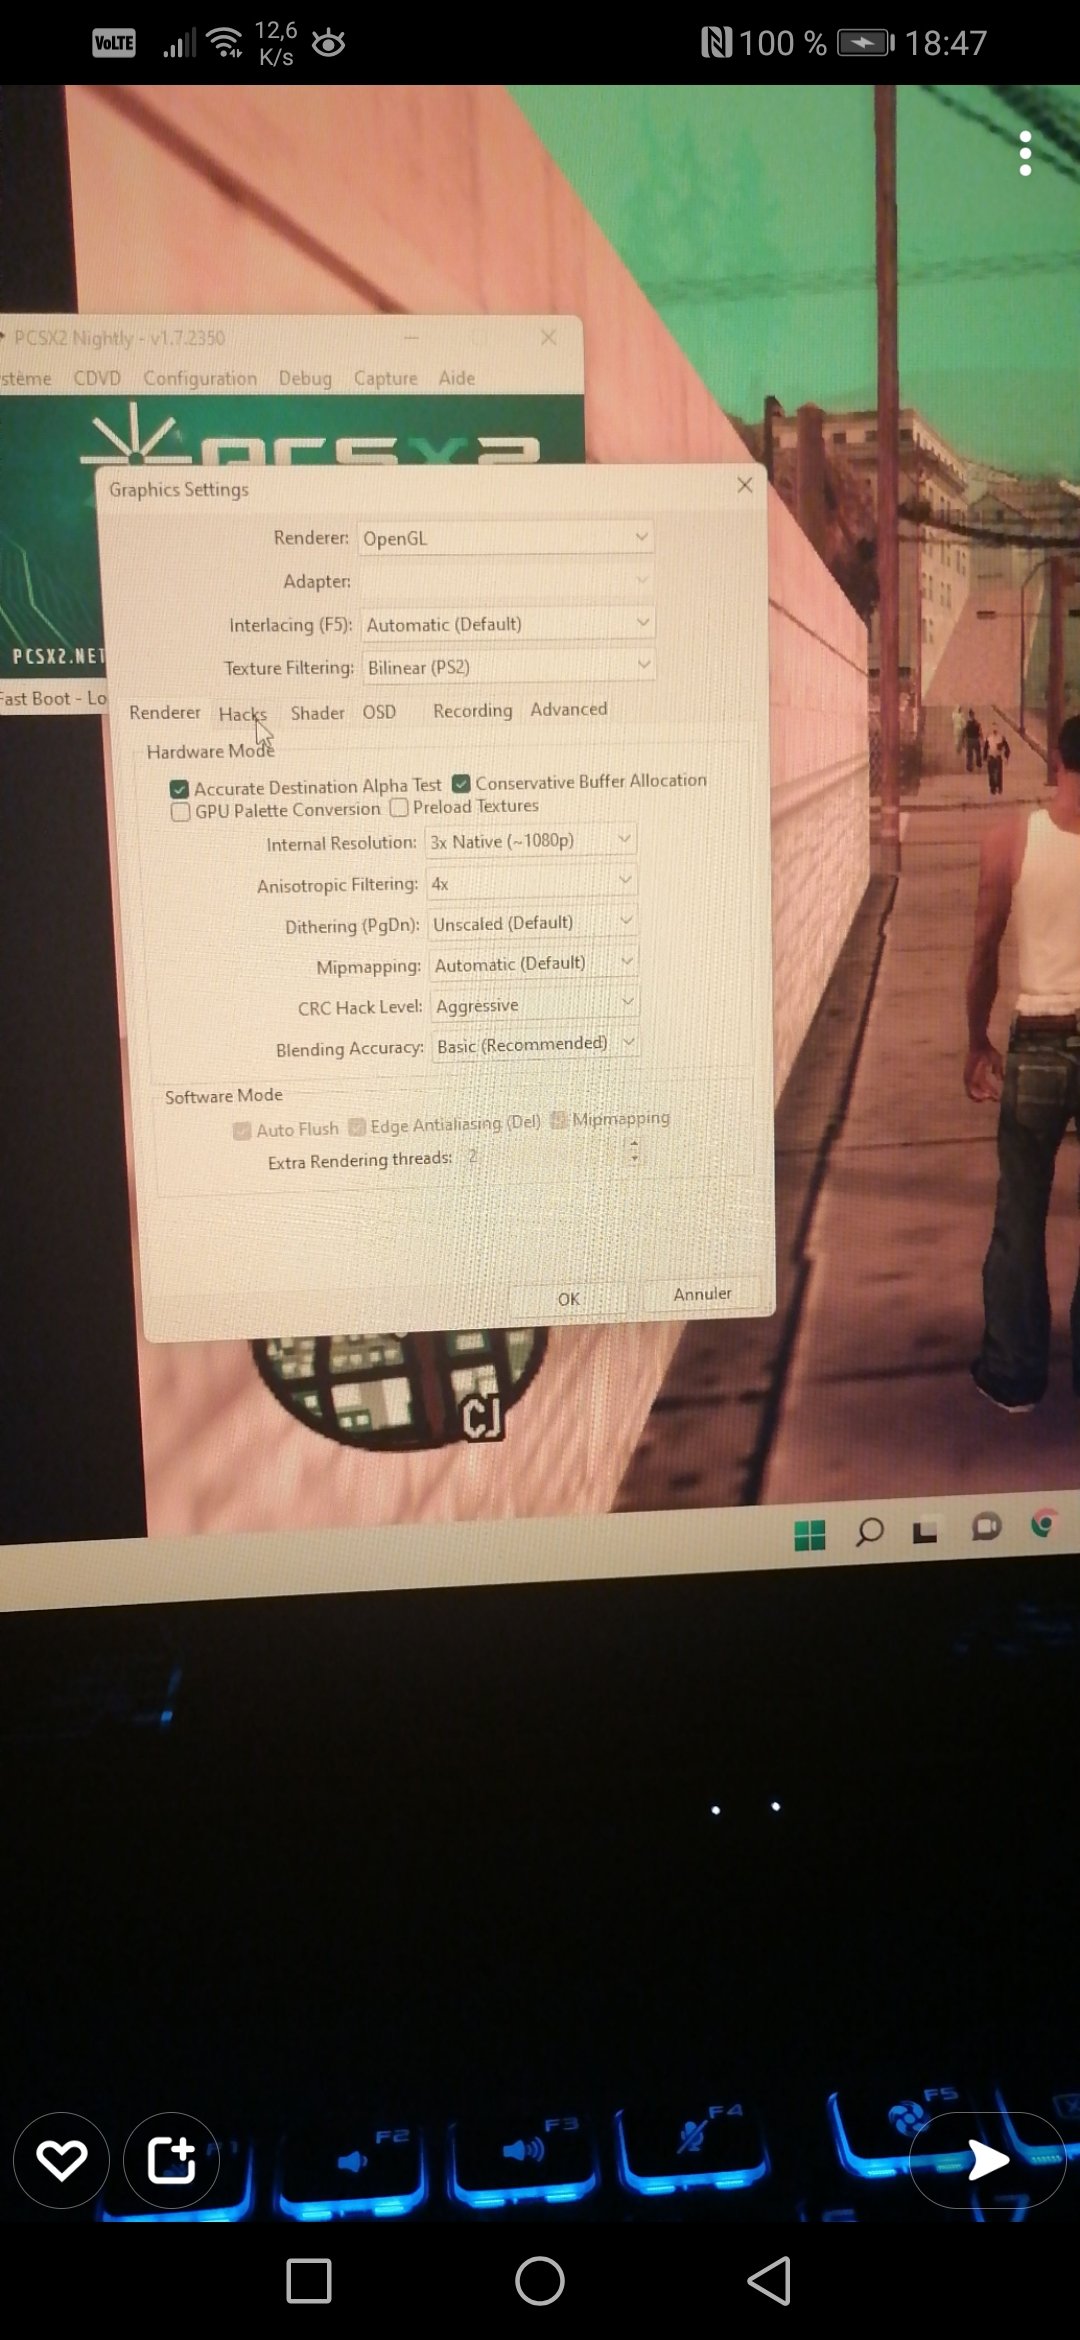Enable GPU Palette Conversion checkbox
1080x2340 pixels.
[x=180, y=812]
